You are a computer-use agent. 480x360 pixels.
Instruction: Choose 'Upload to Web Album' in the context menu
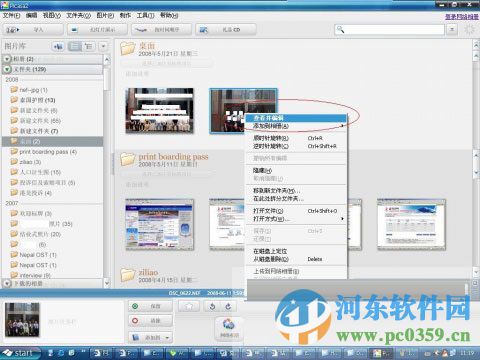296,271
